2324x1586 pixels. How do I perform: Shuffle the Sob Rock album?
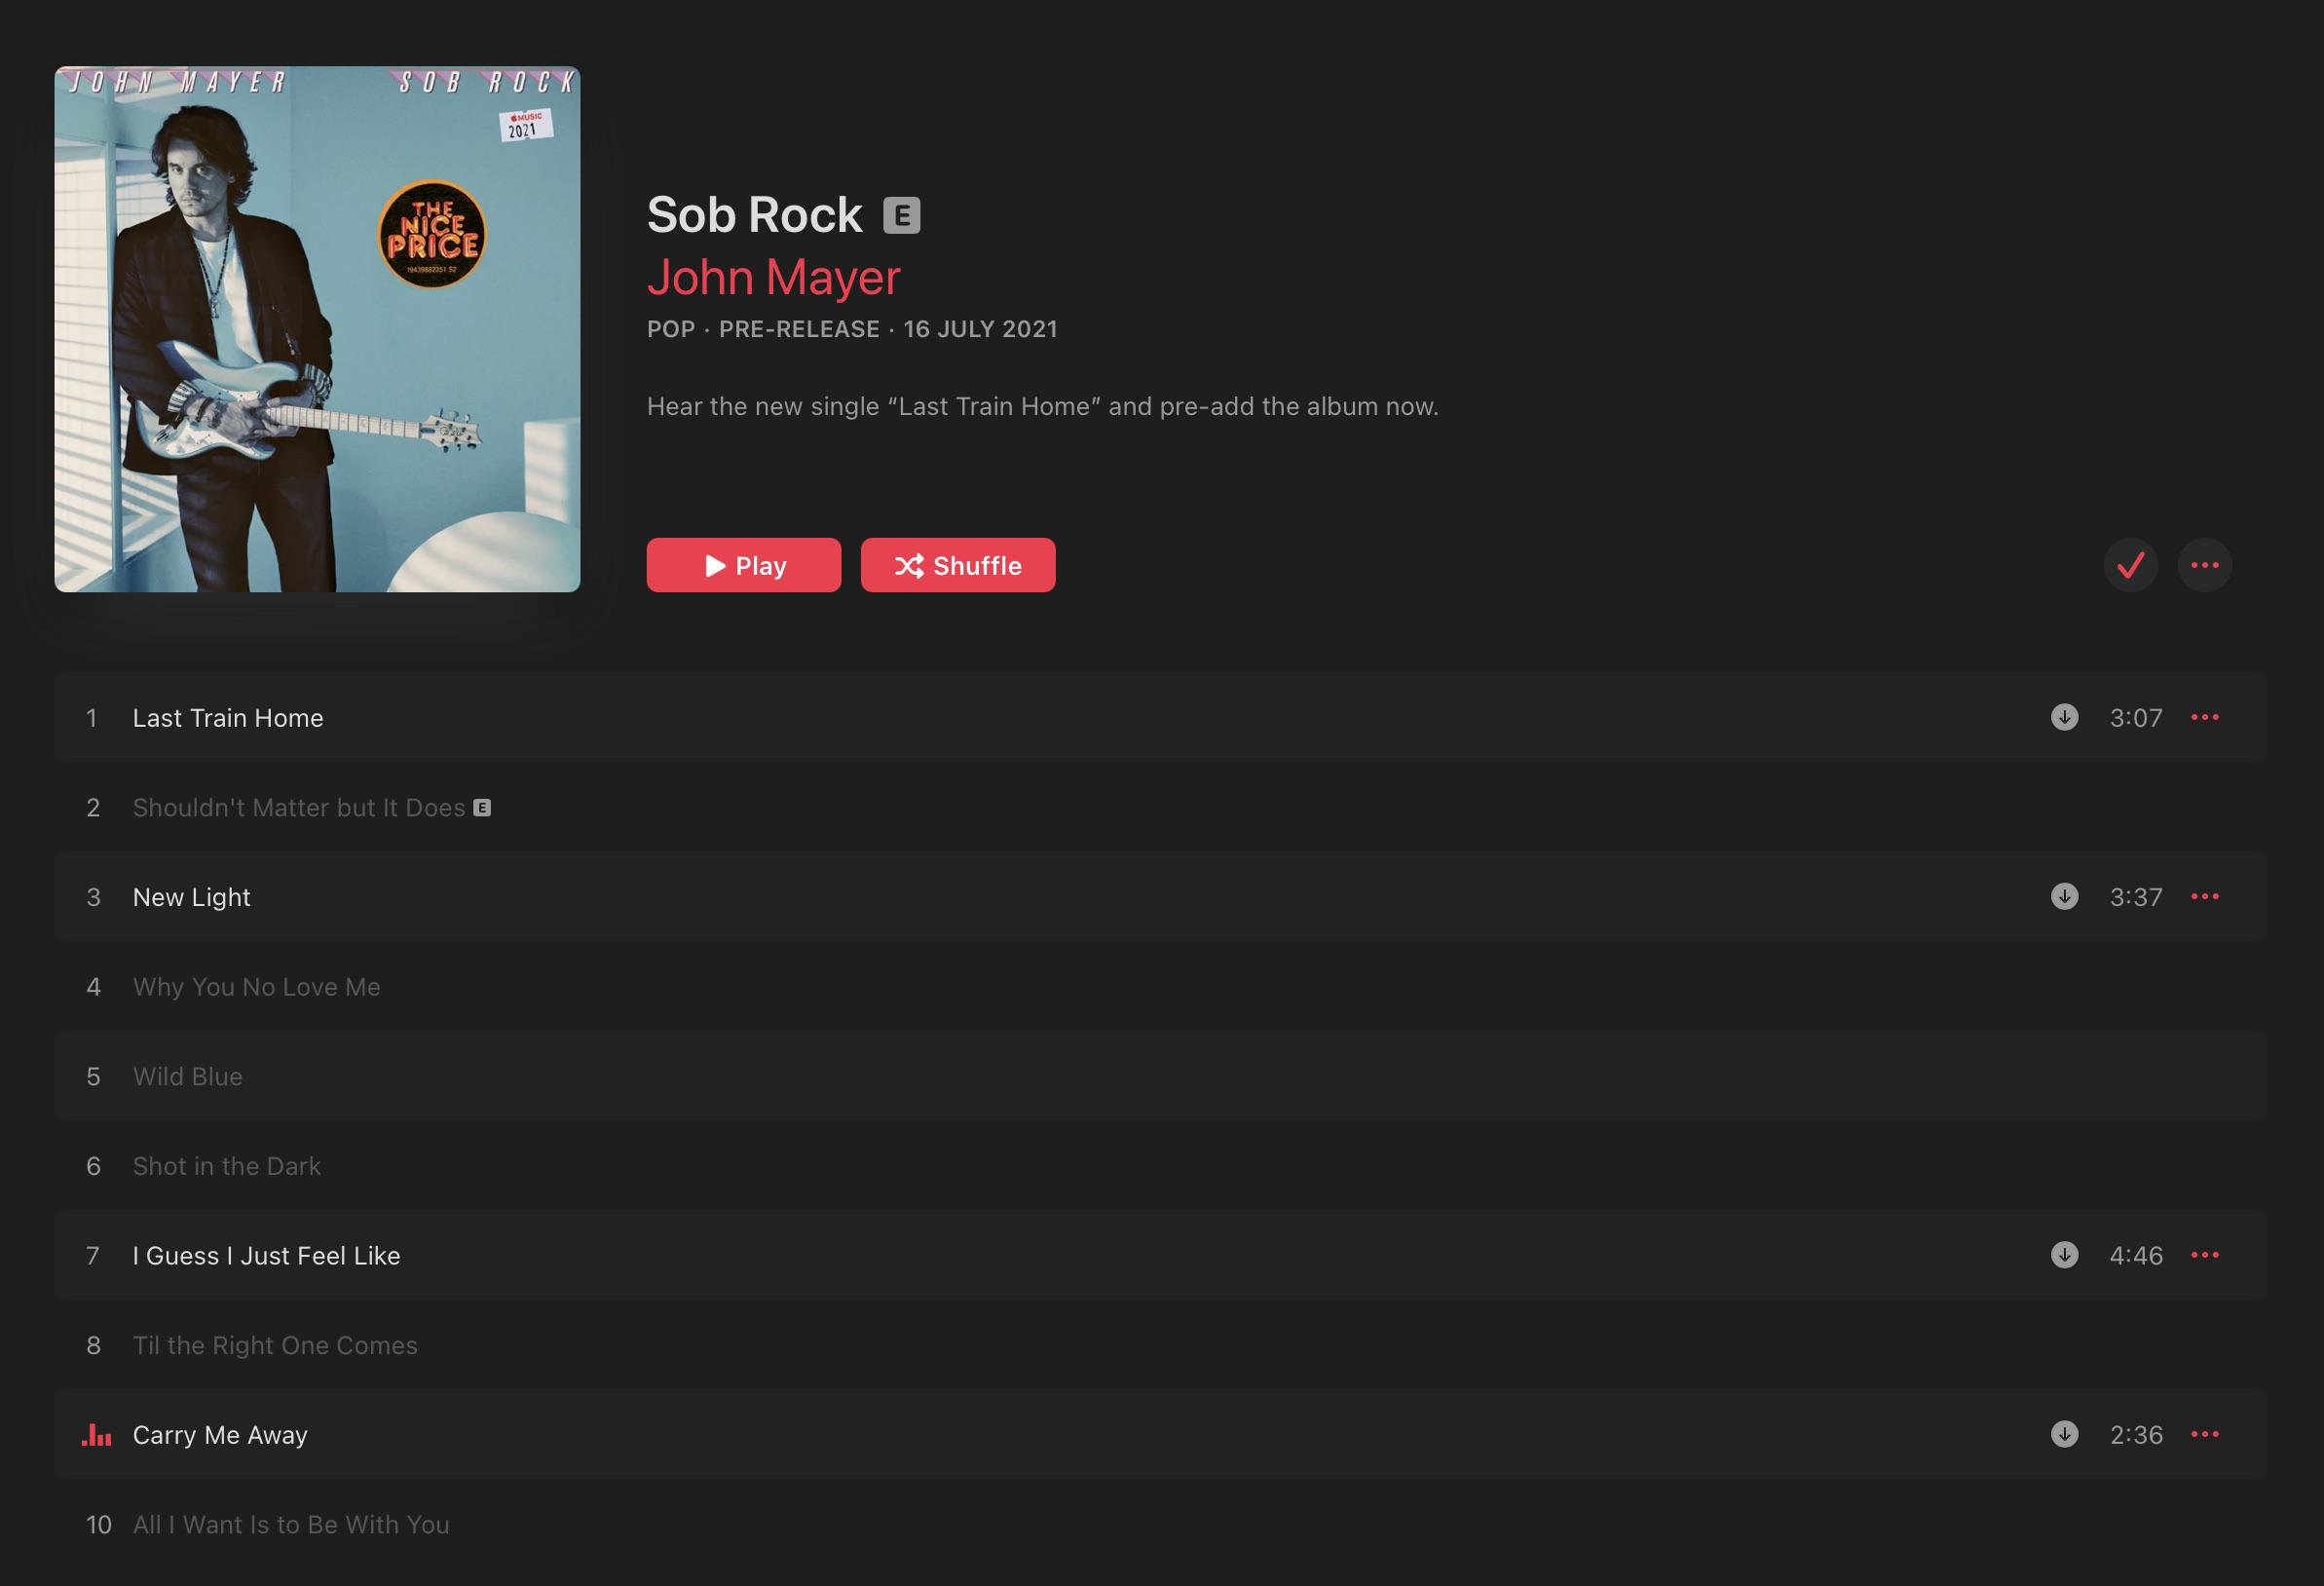point(958,565)
